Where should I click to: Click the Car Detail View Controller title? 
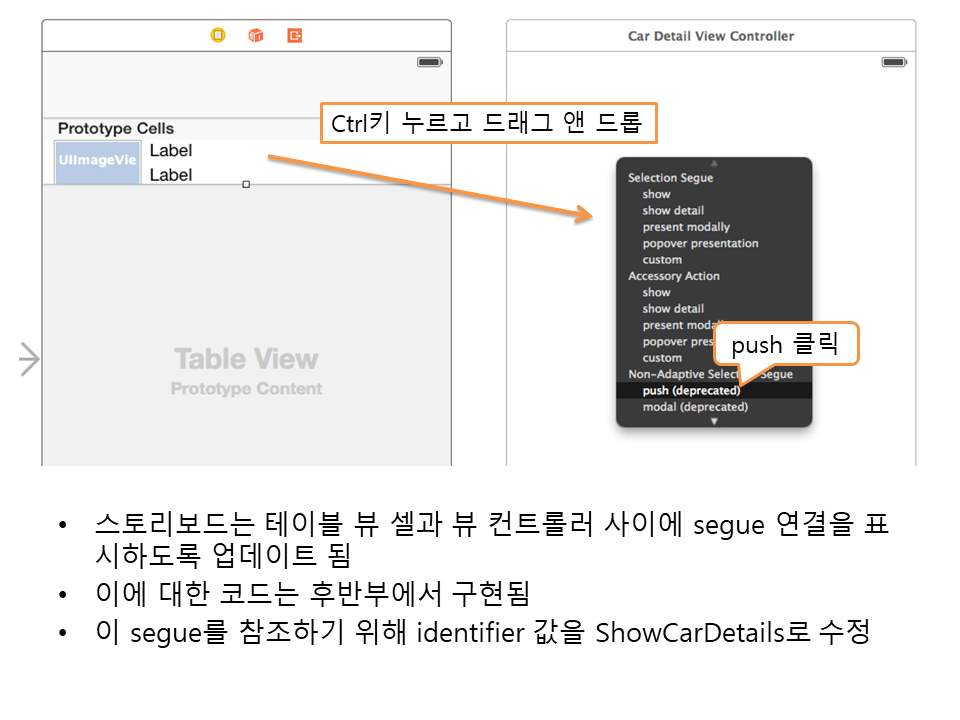pyautogui.click(x=710, y=36)
